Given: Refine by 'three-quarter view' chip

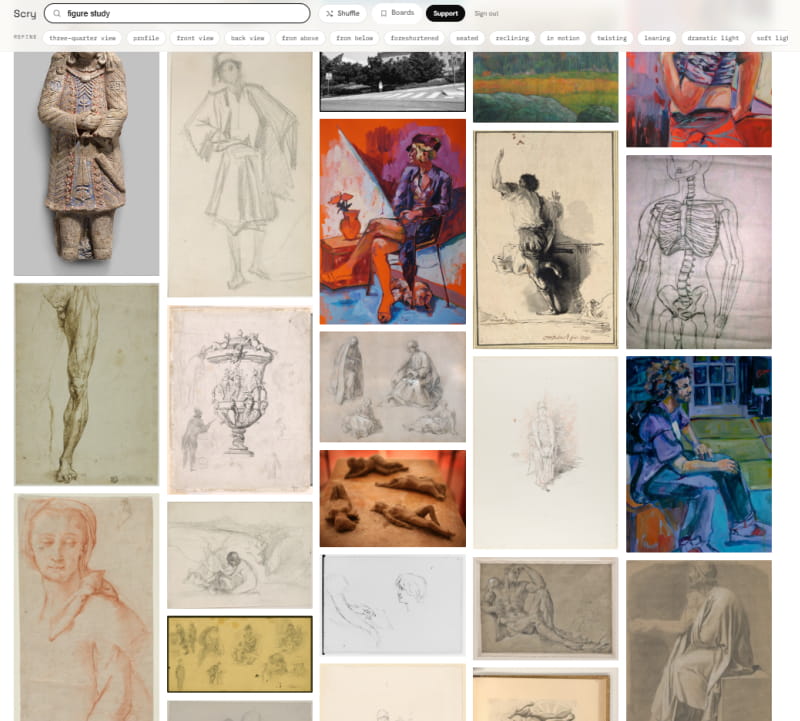Looking at the screenshot, I should (x=83, y=38).
